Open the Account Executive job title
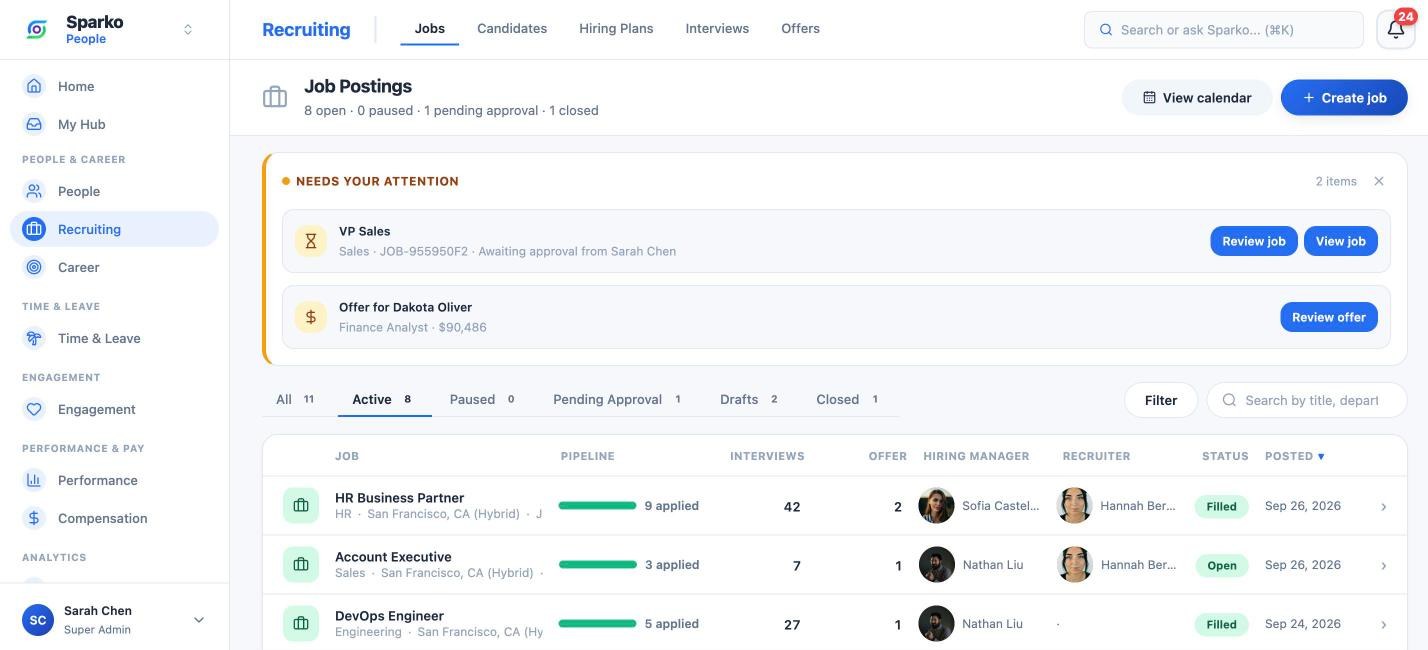 point(393,557)
